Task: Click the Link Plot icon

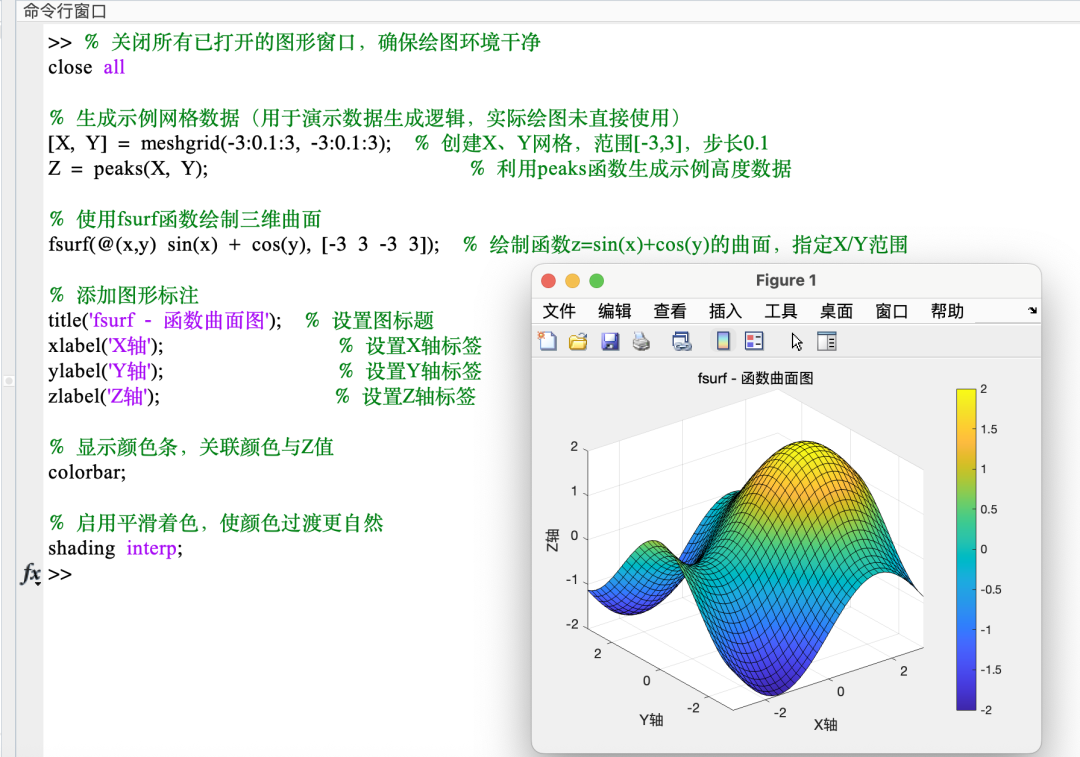Action: click(x=682, y=341)
